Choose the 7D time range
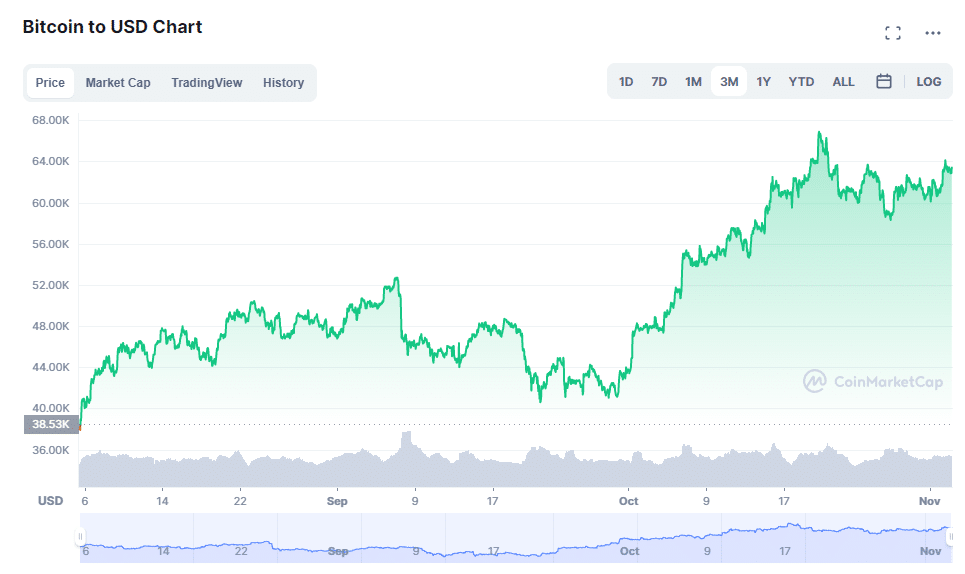 (659, 82)
